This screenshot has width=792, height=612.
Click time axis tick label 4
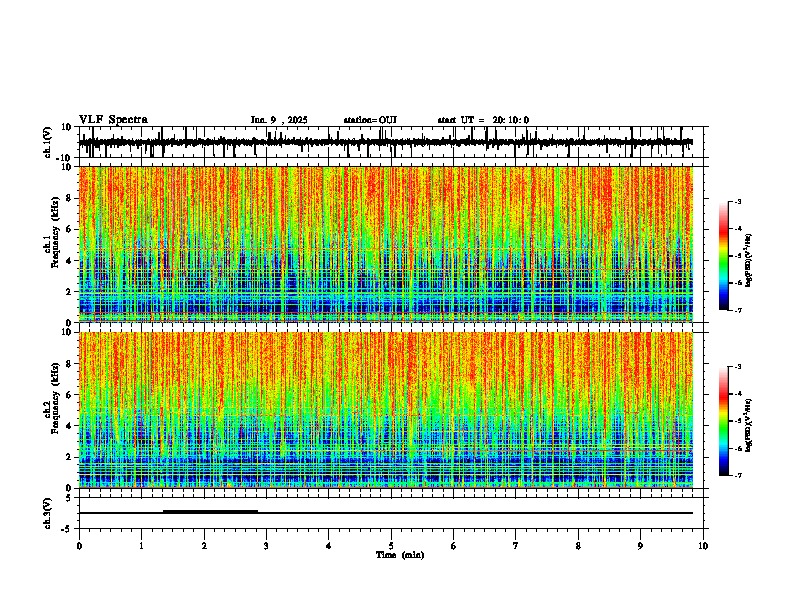tap(329, 546)
